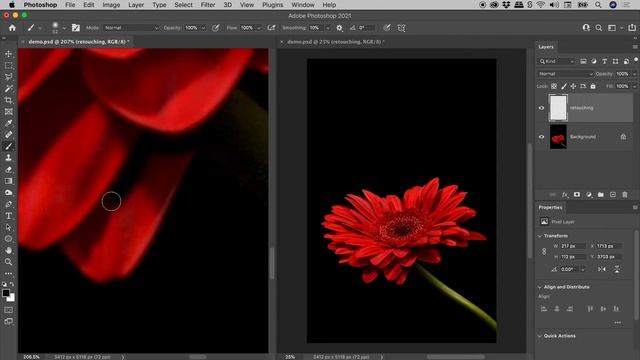Open macOS Spotlight search

pyautogui.click(x=598, y=5)
